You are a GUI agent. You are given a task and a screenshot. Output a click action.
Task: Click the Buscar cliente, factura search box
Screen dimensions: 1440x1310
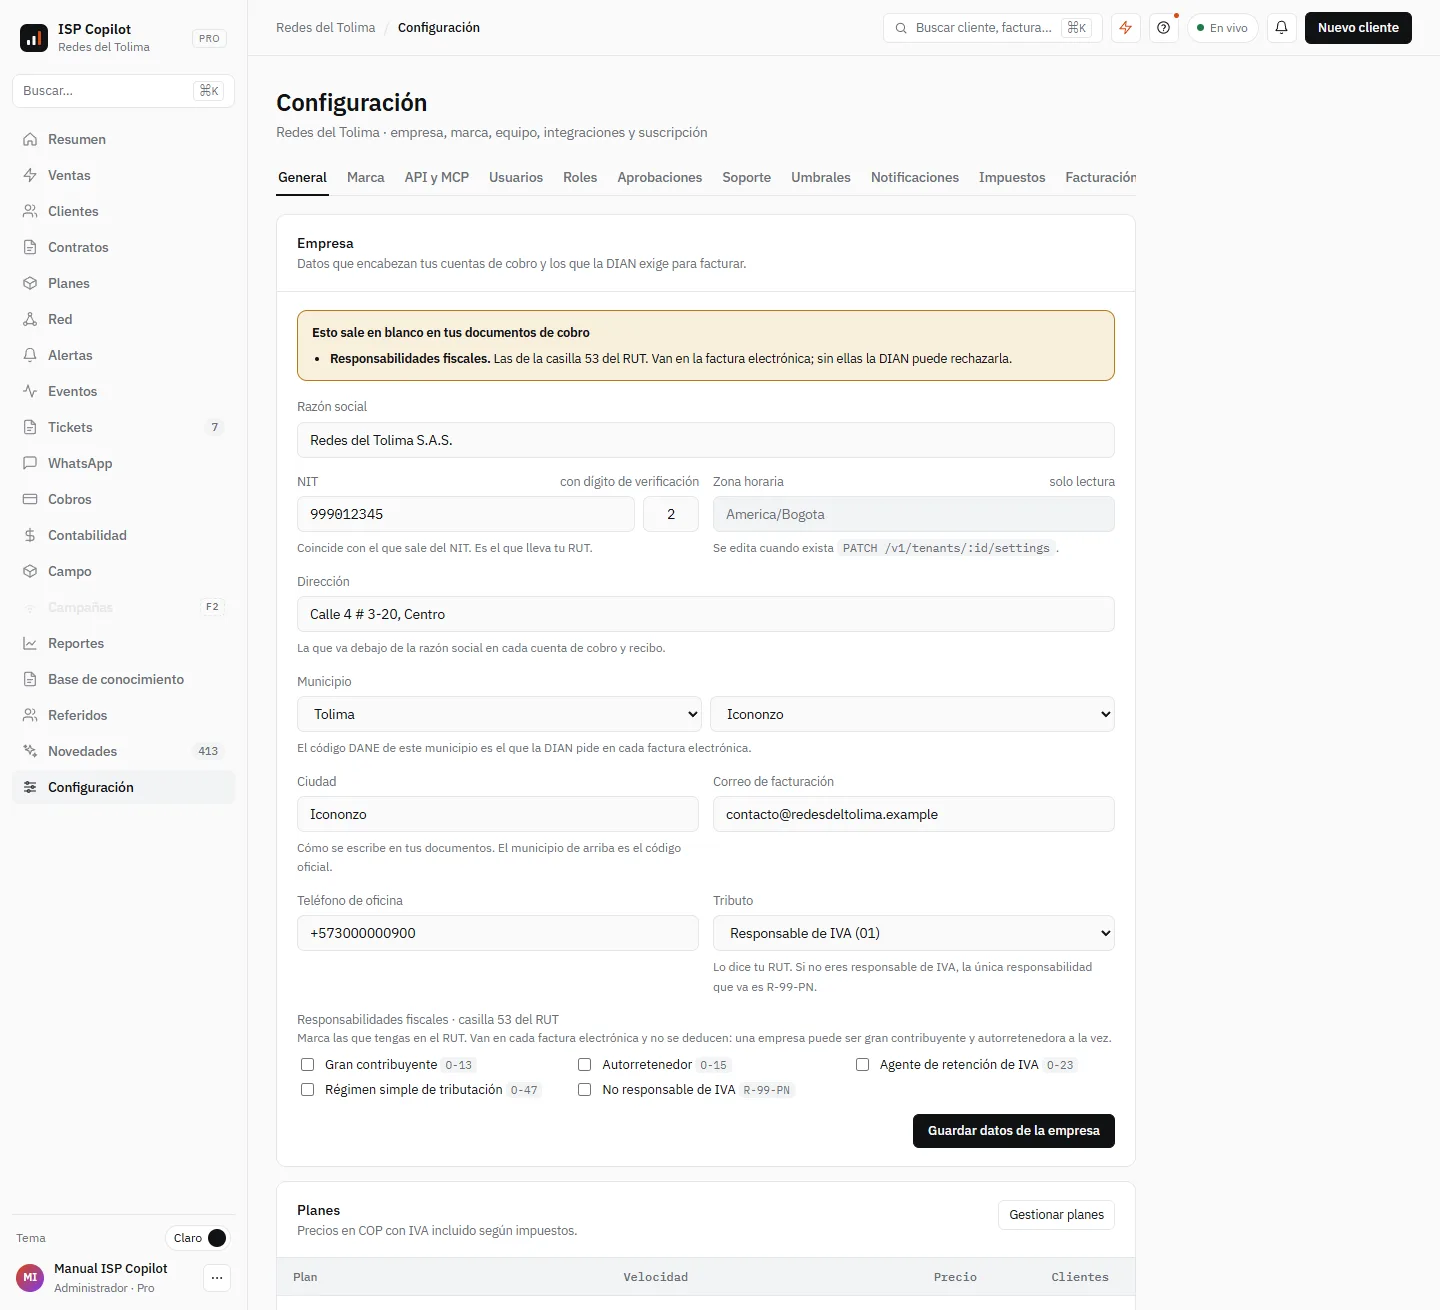pyautogui.click(x=992, y=28)
